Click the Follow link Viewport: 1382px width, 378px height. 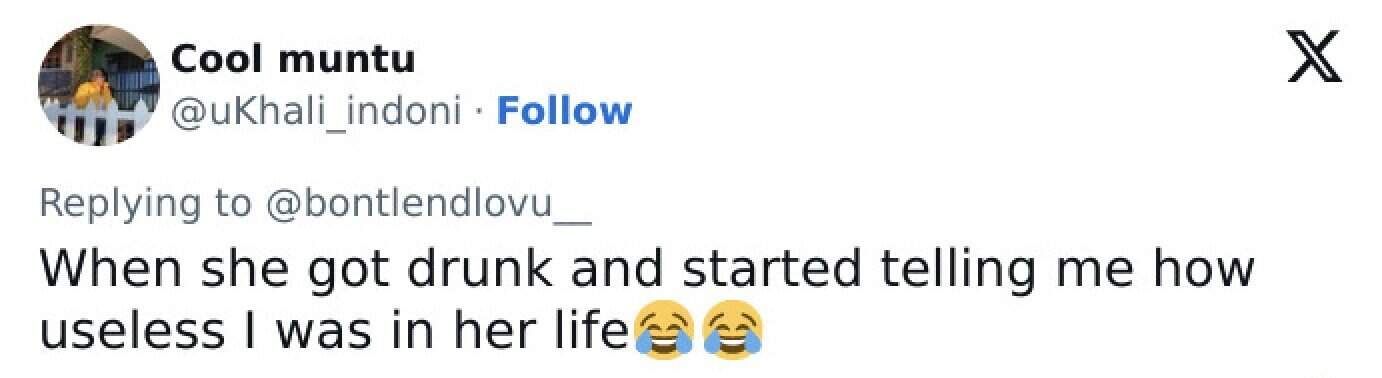(x=564, y=110)
